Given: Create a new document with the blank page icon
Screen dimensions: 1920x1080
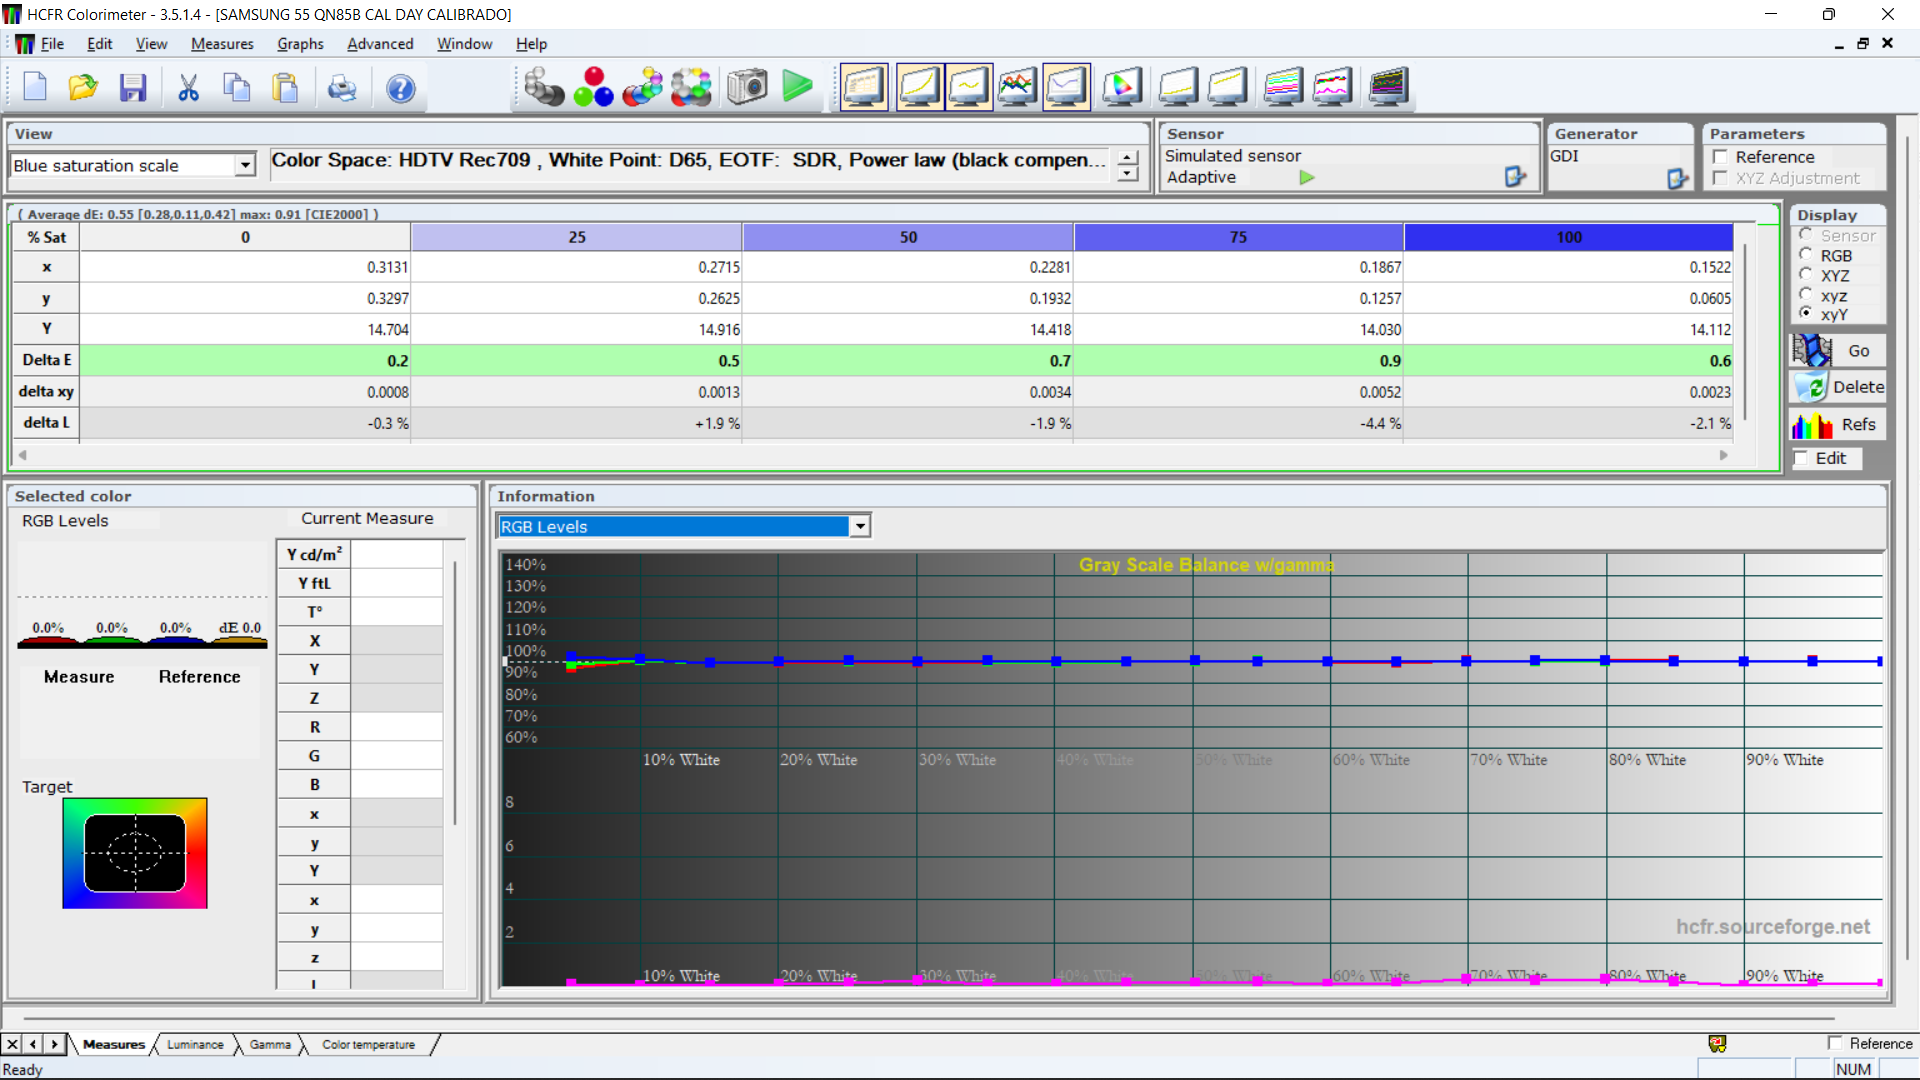Looking at the screenshot, I should click(x=35, y=88).
